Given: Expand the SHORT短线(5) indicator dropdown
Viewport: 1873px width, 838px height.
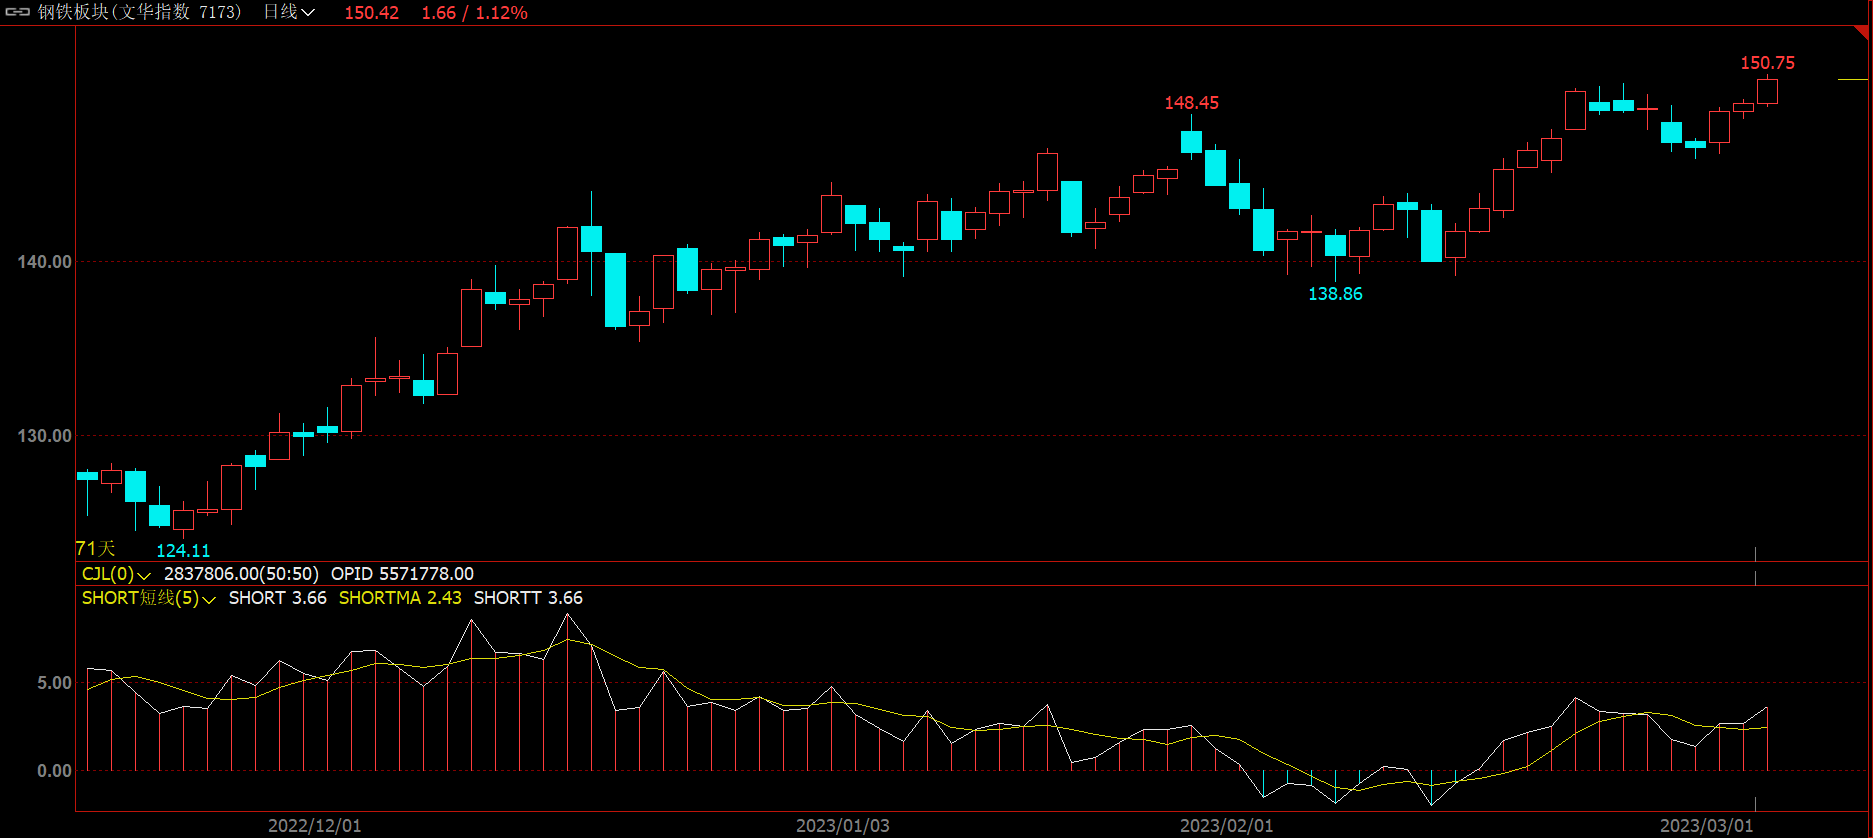Looking at the screenshot, I should click(148, 598).
